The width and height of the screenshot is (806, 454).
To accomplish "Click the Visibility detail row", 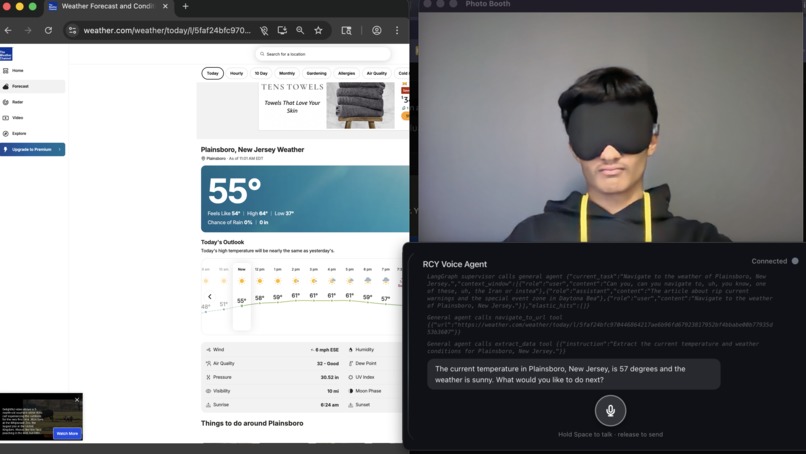I will coord(272,391).
